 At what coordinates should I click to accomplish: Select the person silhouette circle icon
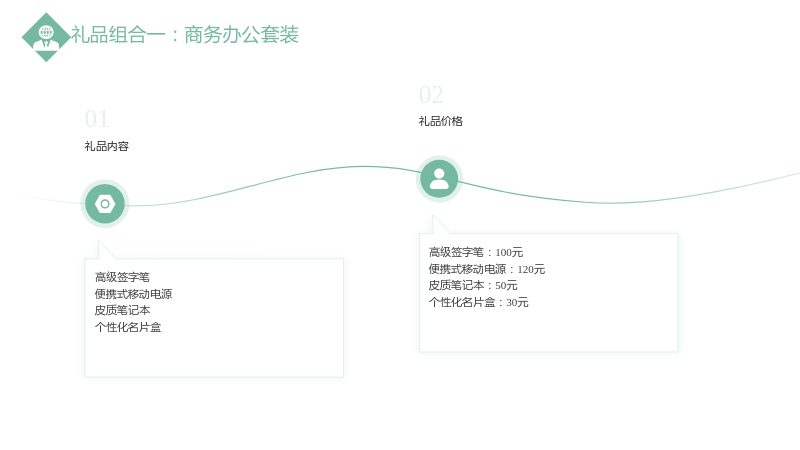(439, 179)
